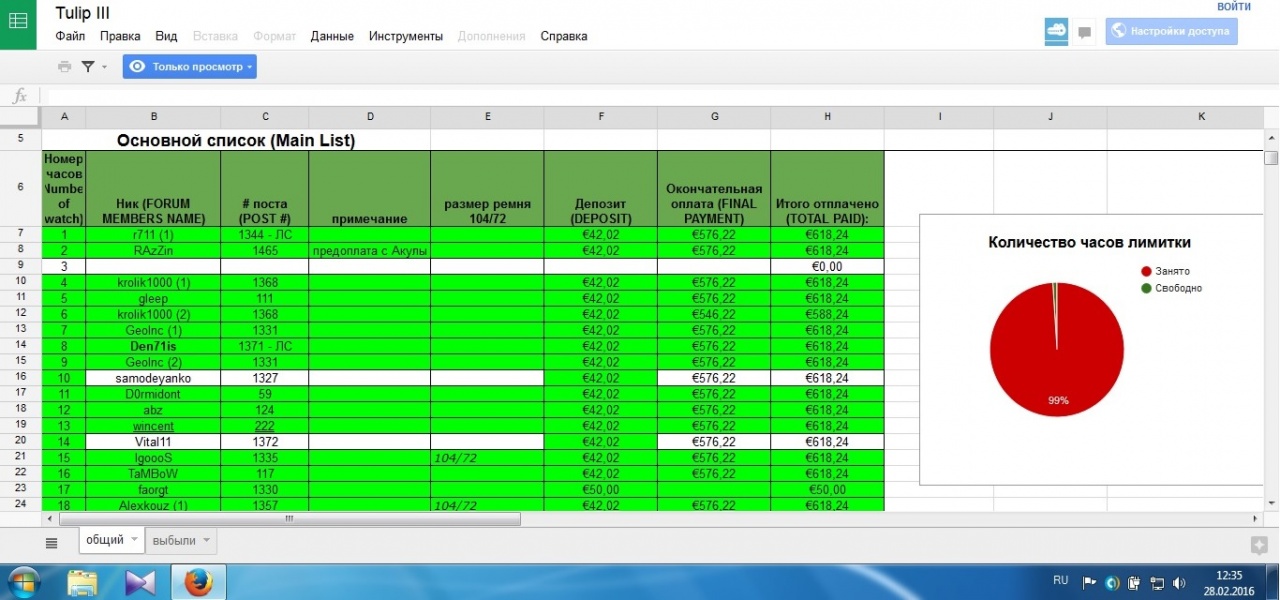Click the explore button in bottom-right corner
1280x600 pixels.
pos(1259,544)
